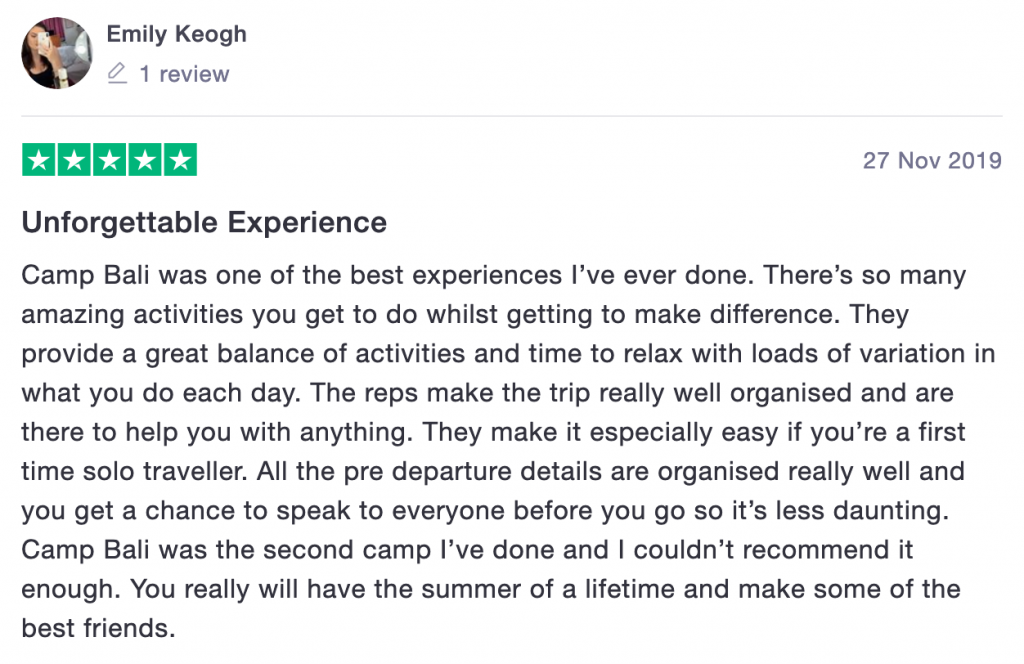Click the fifth green rating star

[x=180, y=160]
